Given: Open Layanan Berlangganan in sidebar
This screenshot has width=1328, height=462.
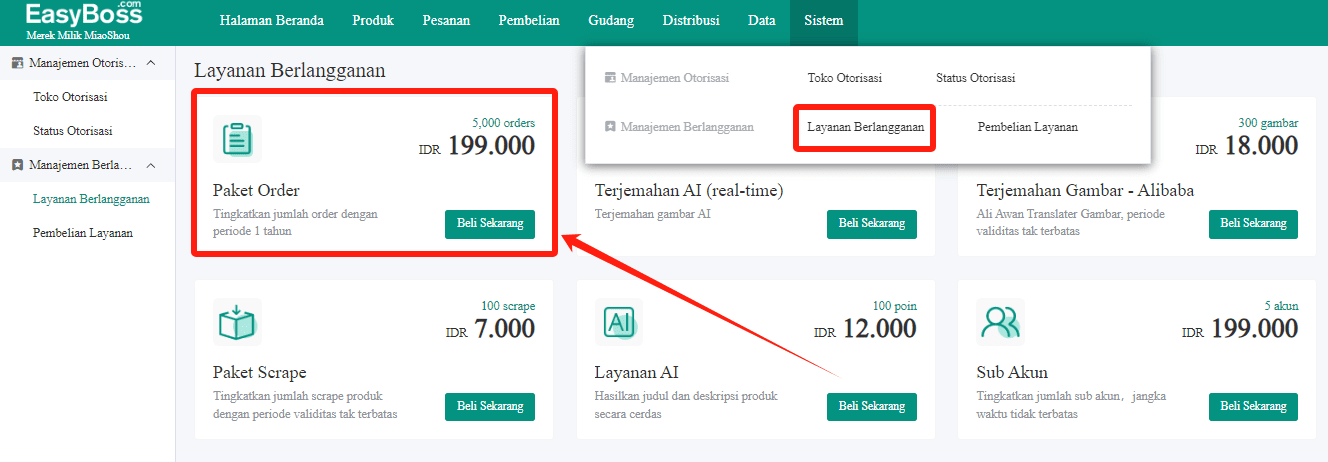Looking at the screenshot, I should pos(91,199).
